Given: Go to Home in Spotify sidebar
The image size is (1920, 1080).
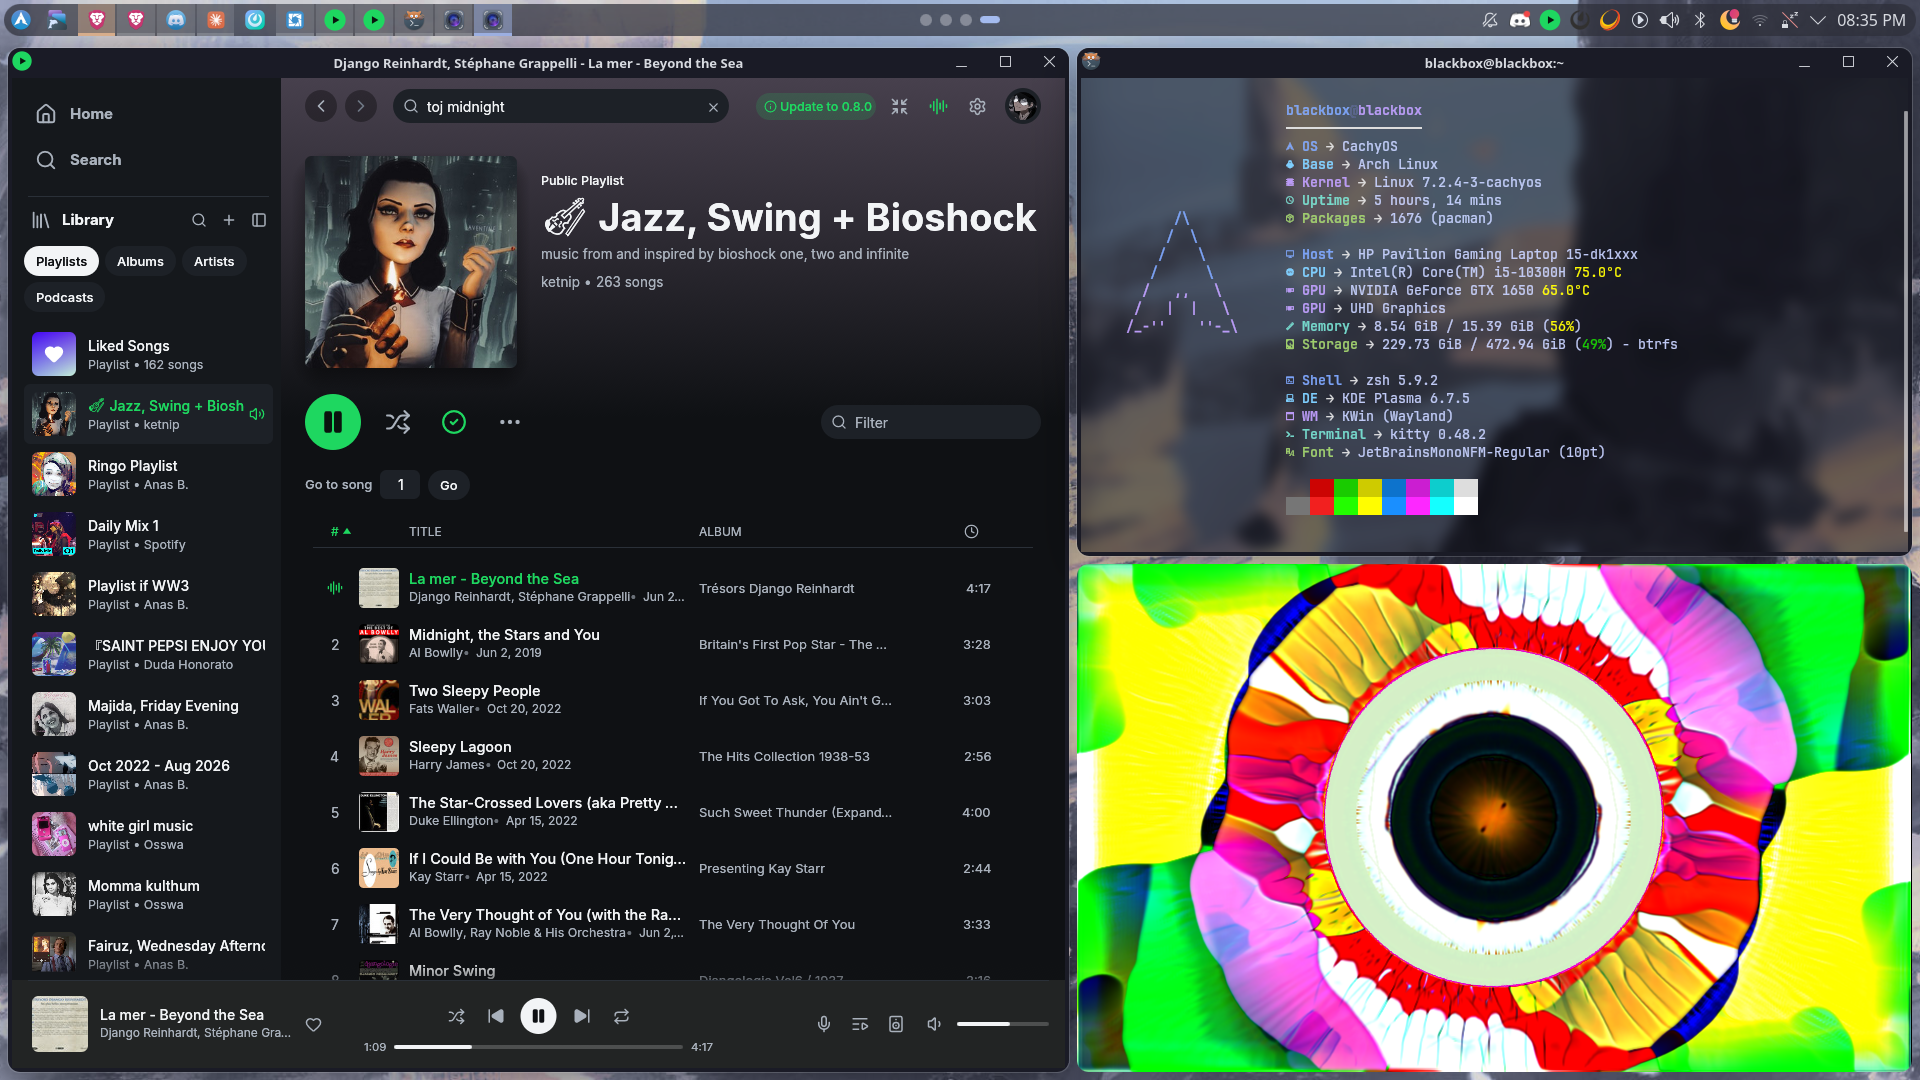Looking at the screenshot, I should pos(74,114).
